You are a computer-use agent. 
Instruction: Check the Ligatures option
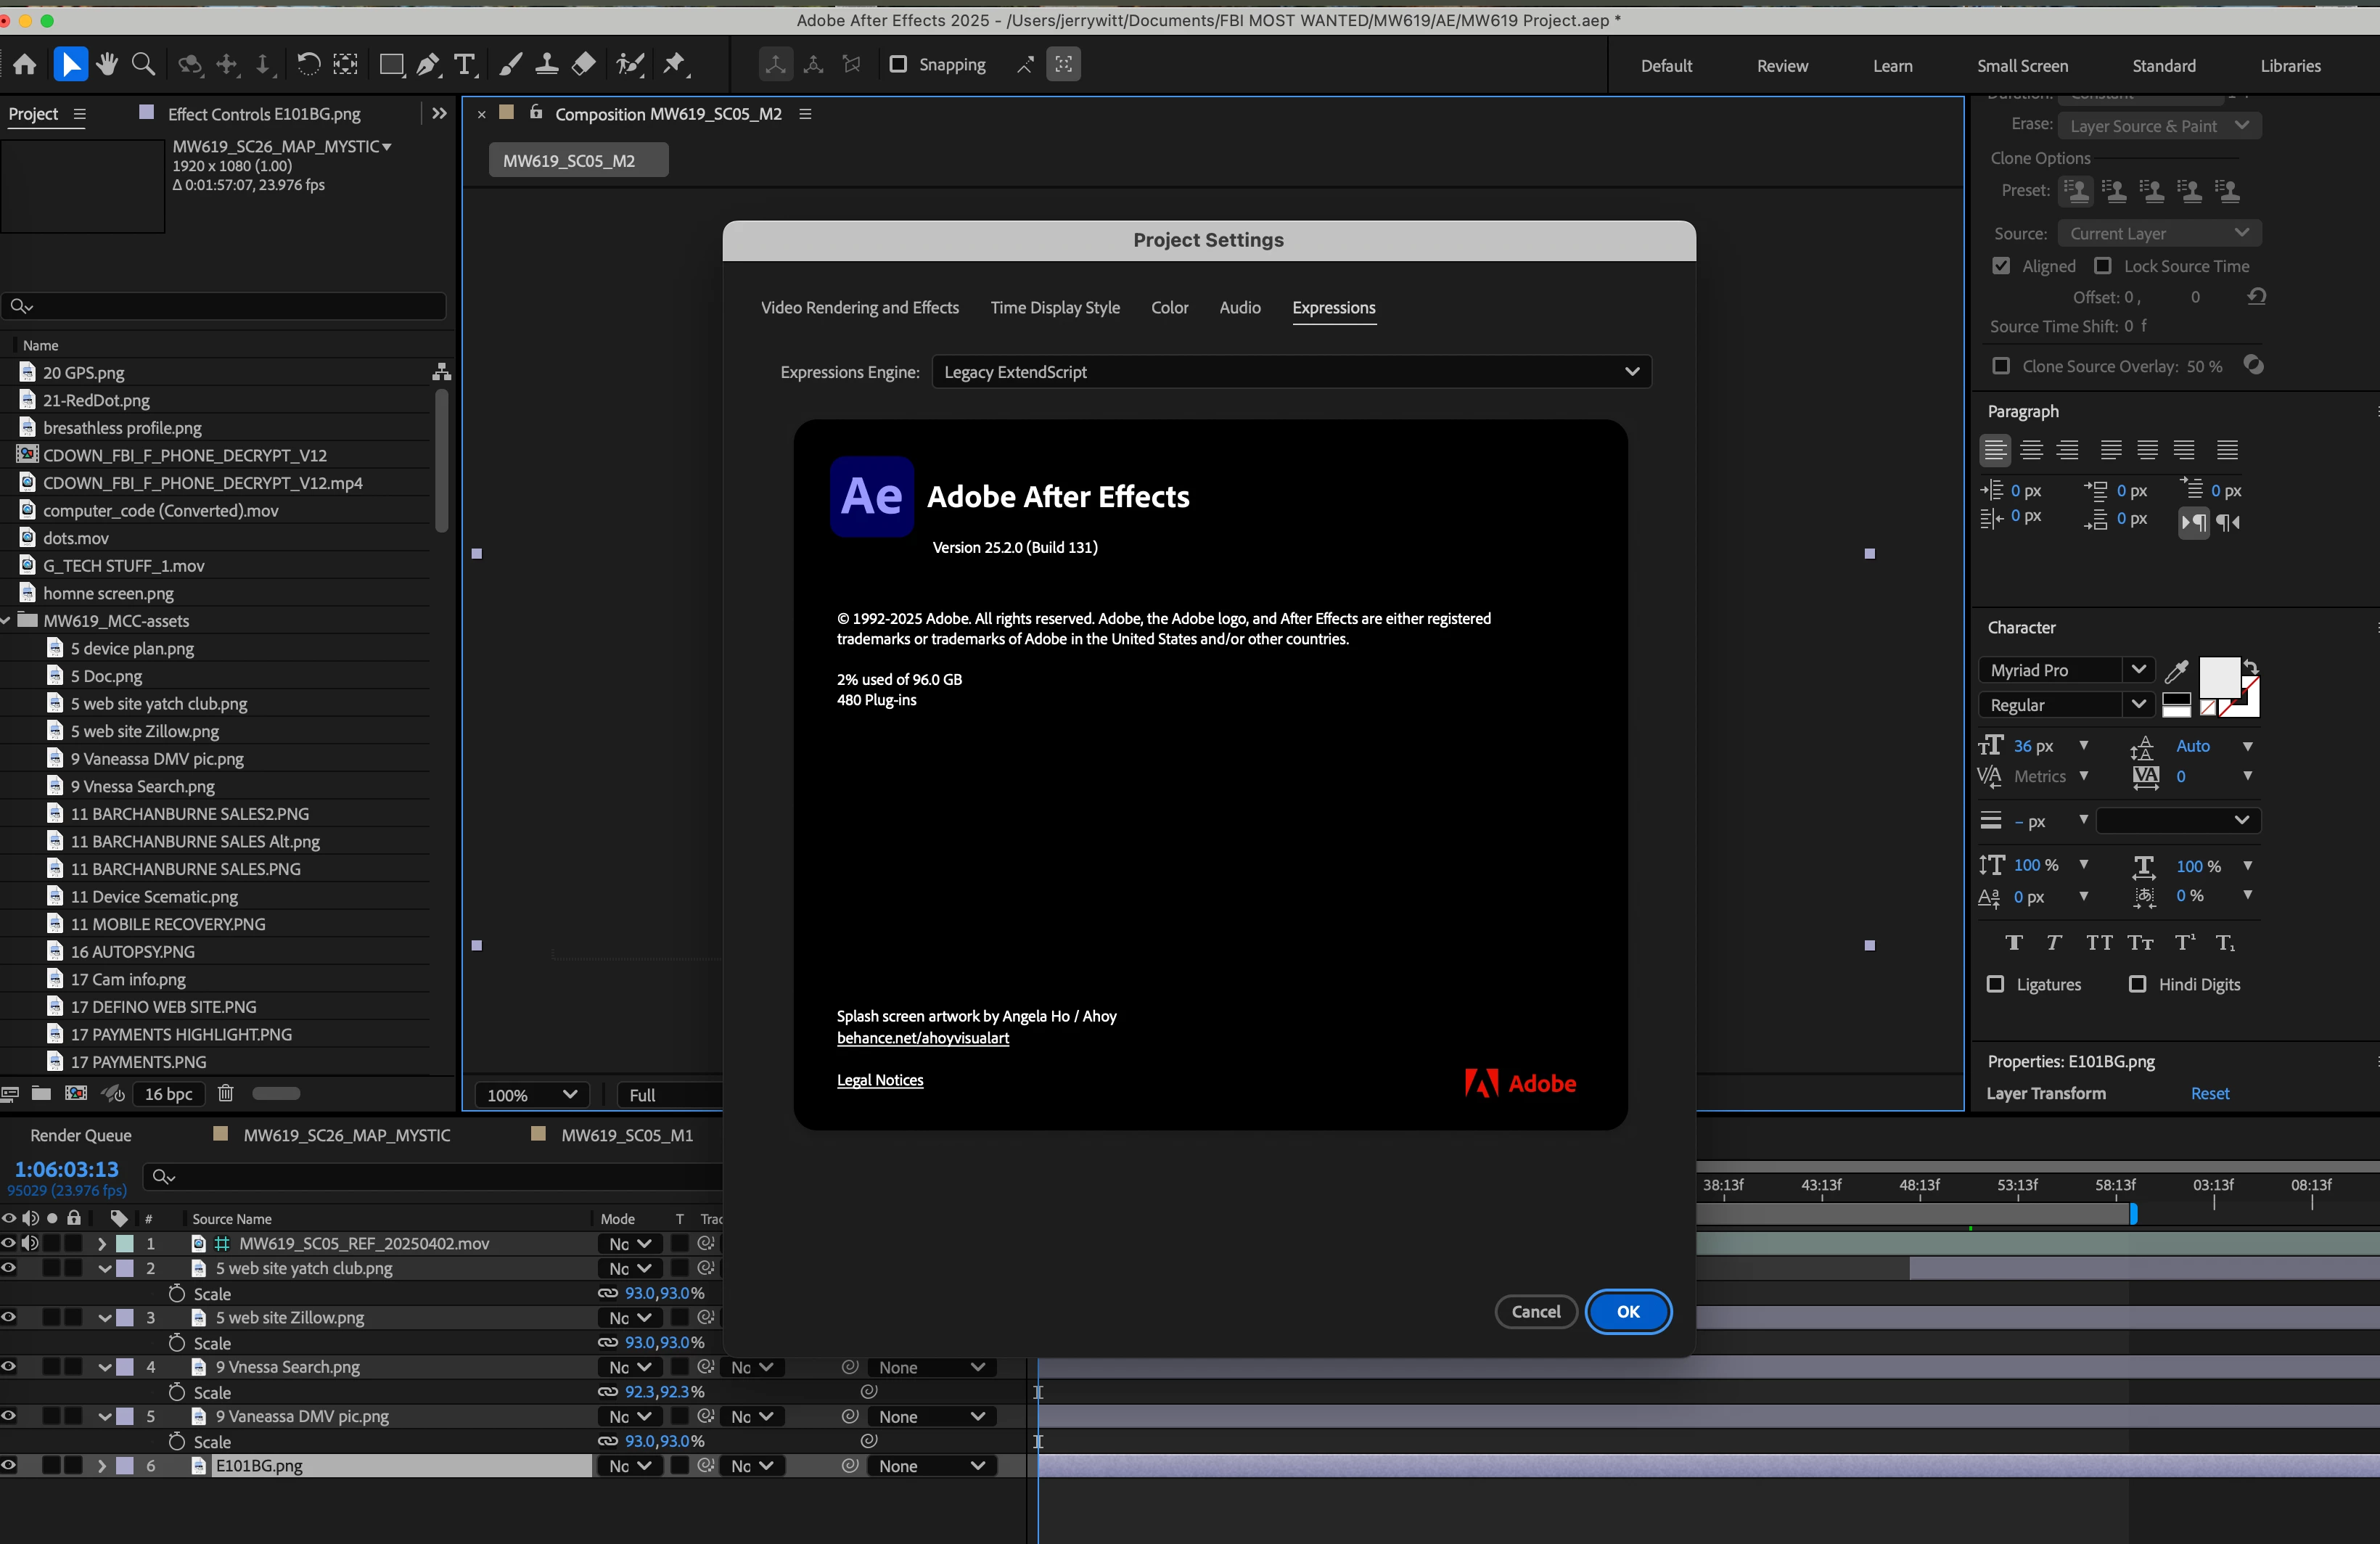(1995, 984)
